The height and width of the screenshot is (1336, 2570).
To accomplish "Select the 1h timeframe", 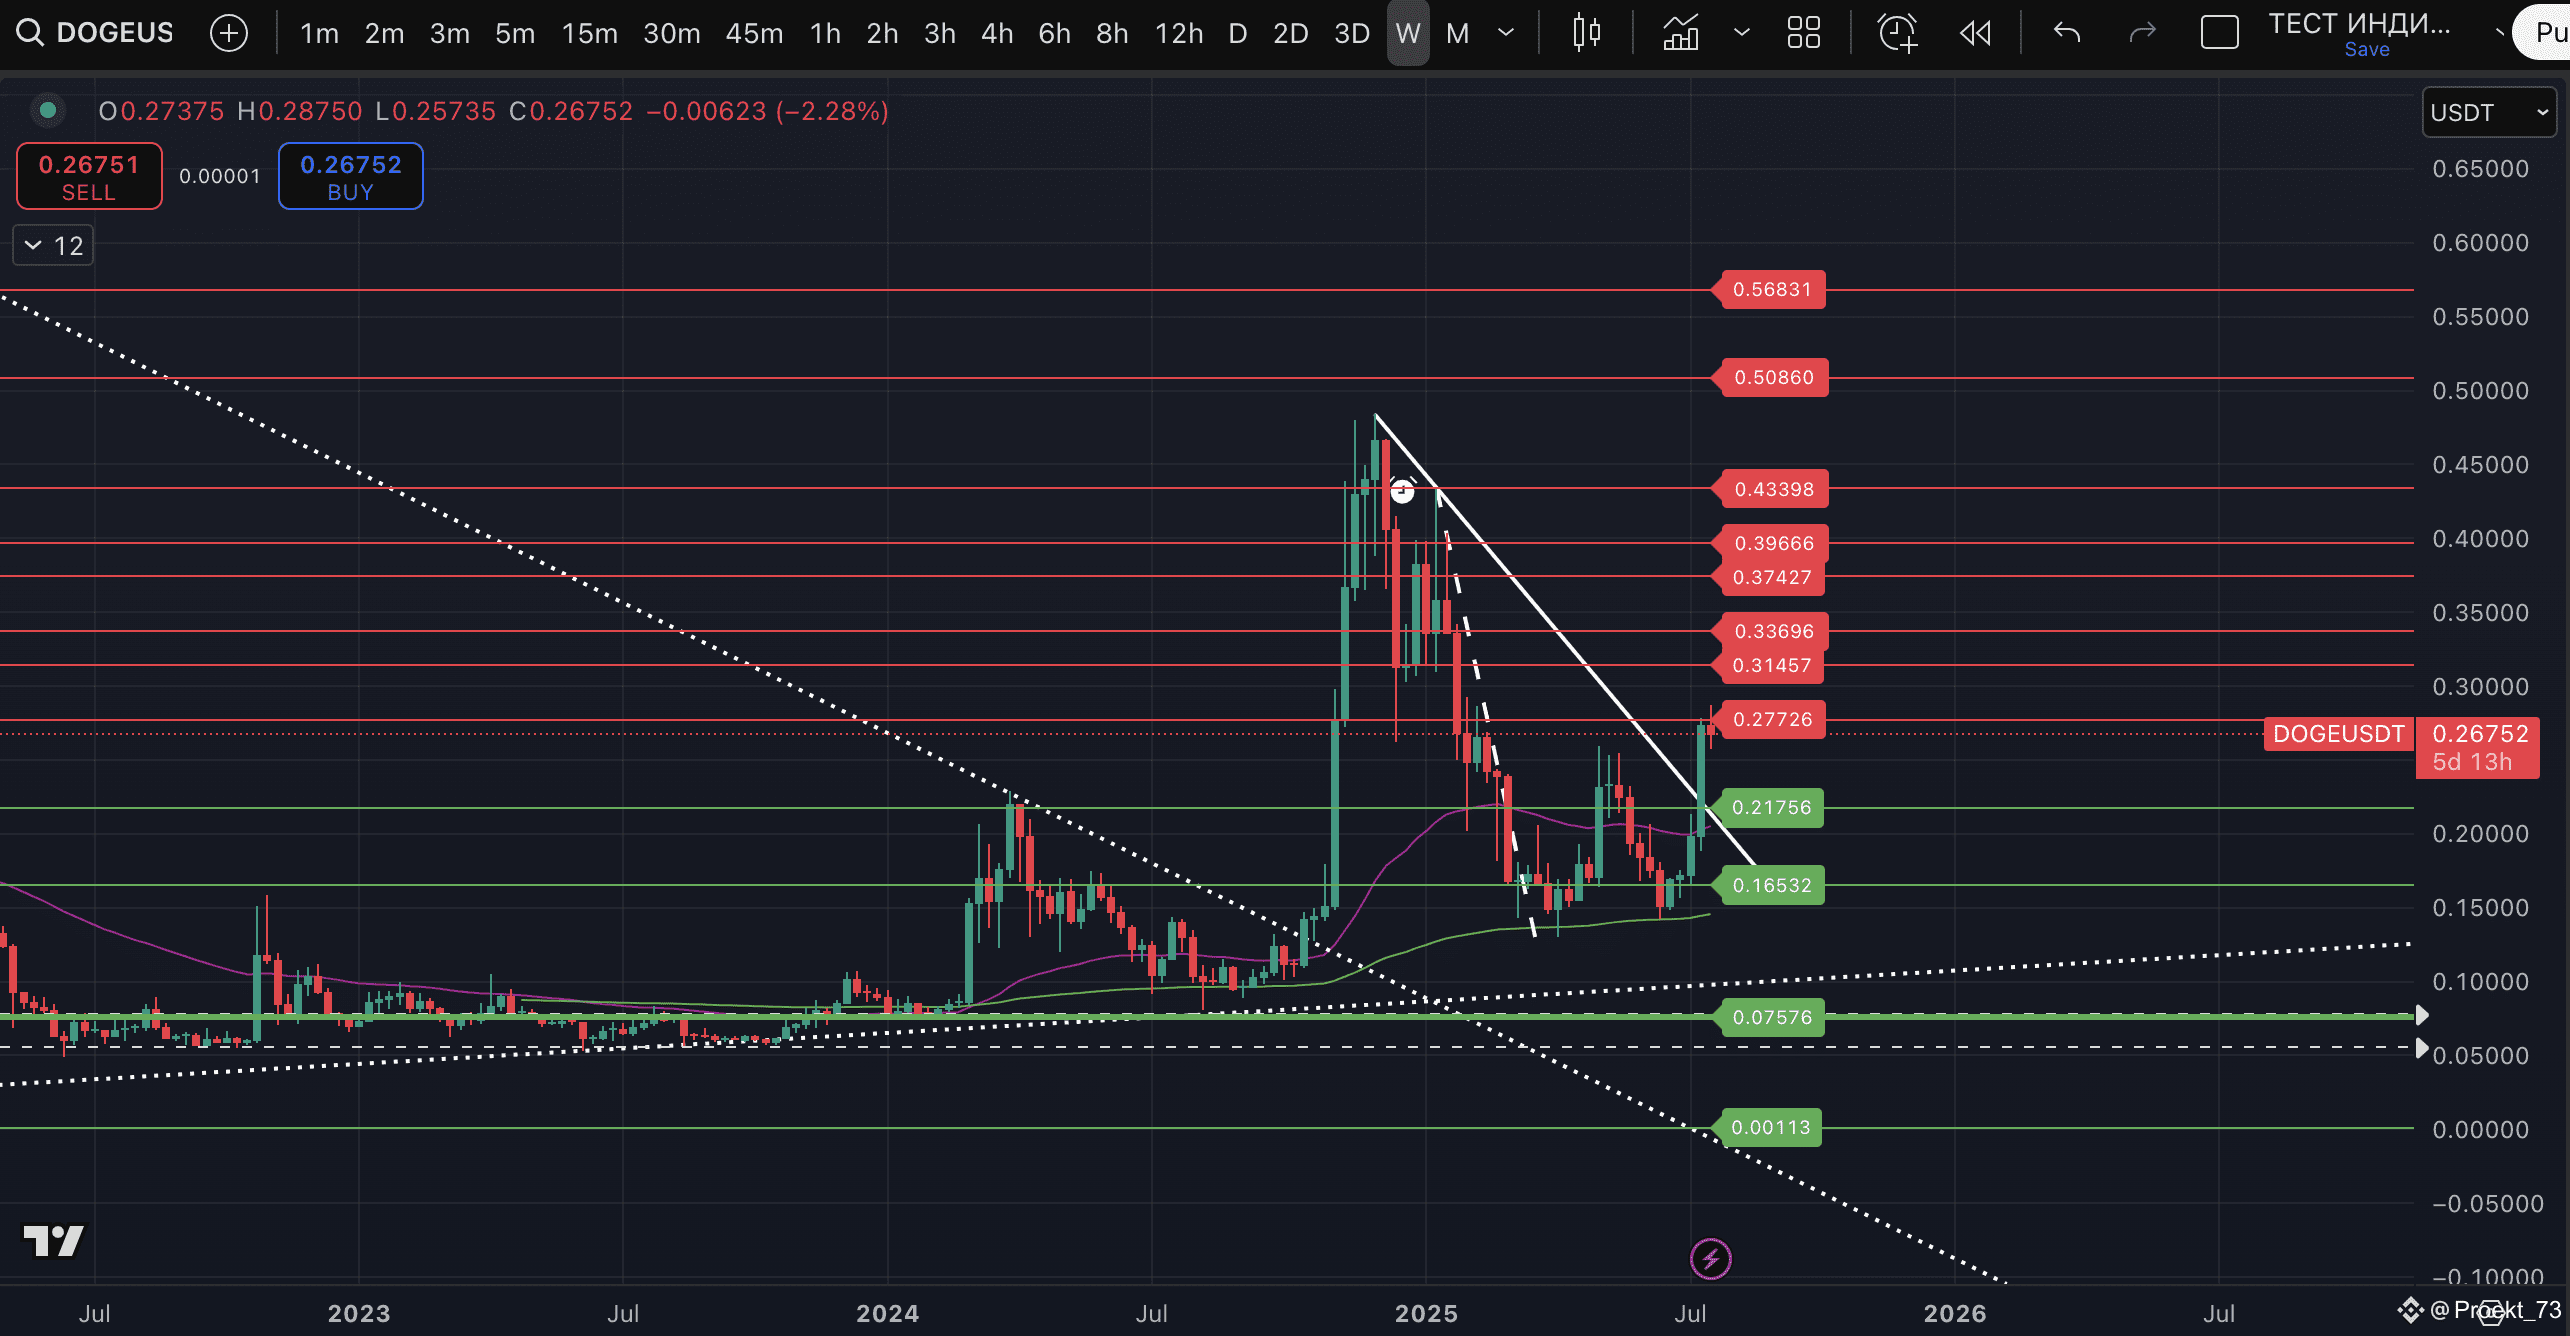I will 825,33.
